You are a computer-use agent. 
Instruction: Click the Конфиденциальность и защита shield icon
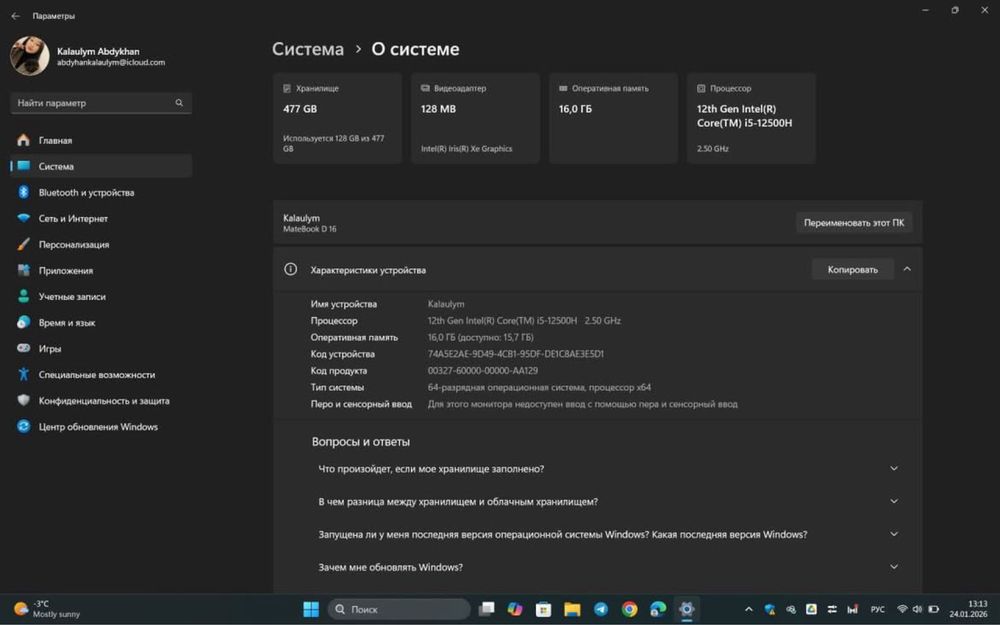24,401
